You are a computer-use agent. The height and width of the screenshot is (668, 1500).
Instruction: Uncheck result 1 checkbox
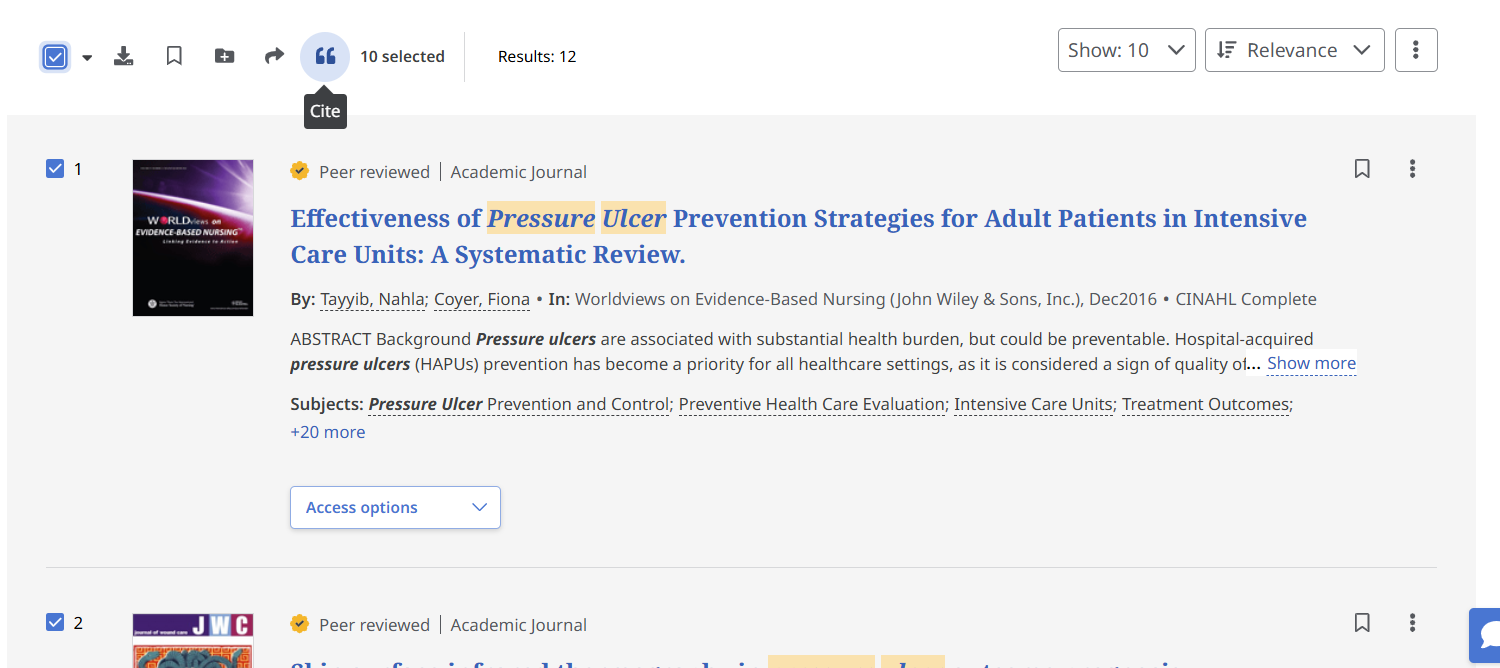coord(55,169)
